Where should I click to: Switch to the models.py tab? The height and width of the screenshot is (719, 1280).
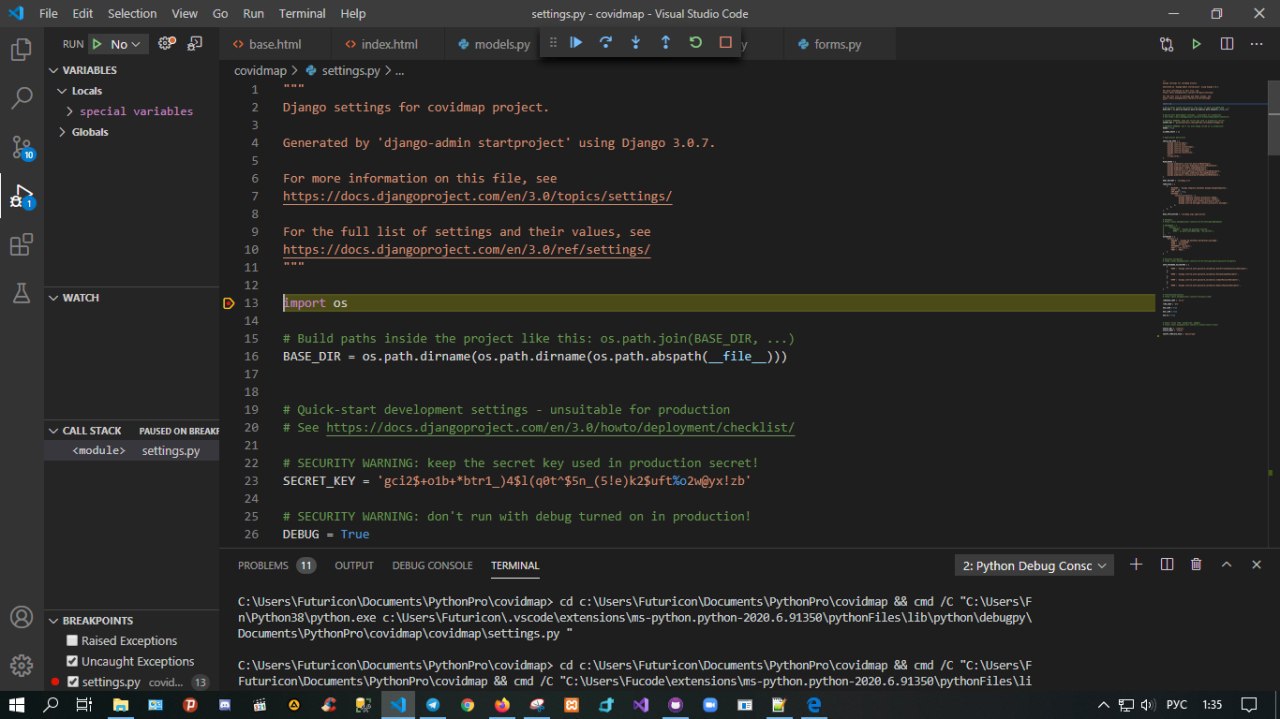[x=494, y=44]
